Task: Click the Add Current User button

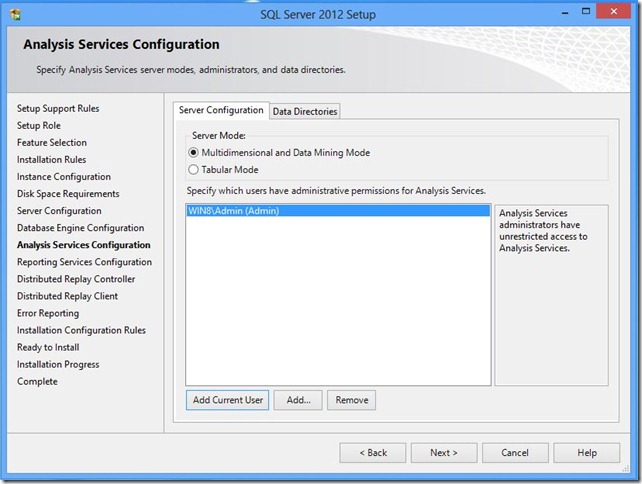Action: (228, 400)
